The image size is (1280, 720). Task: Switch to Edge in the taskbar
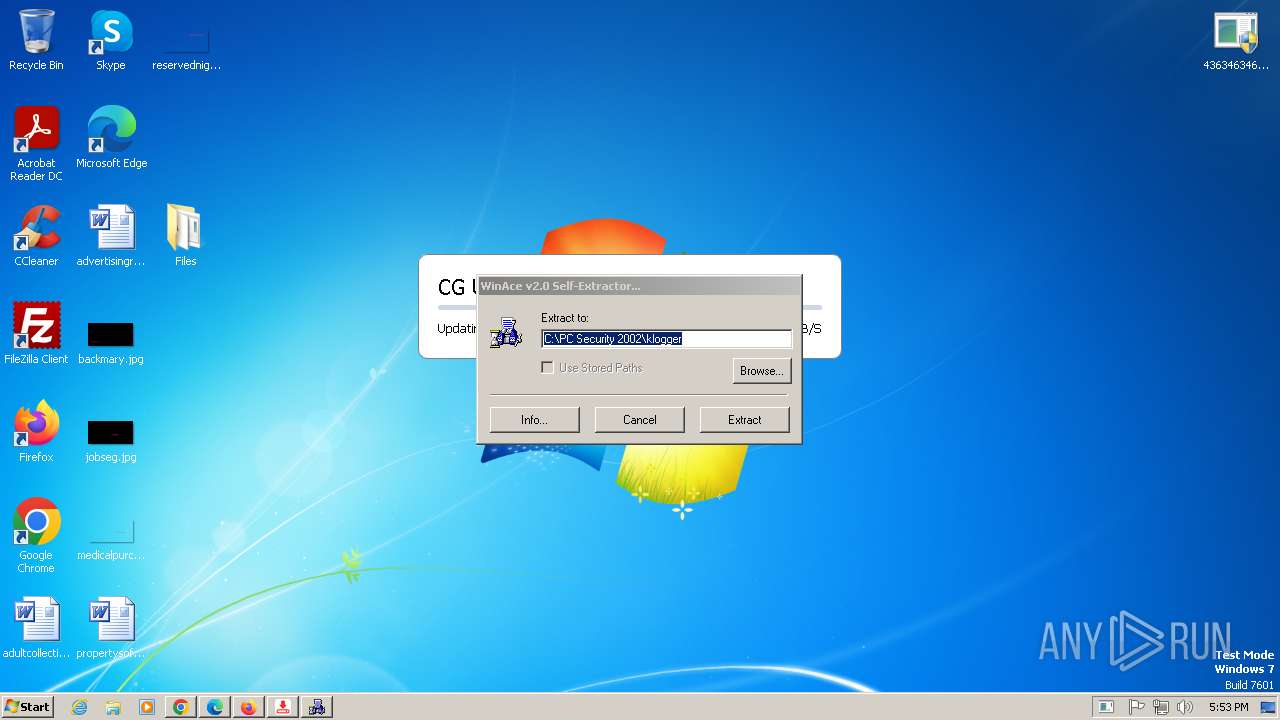(215, 707)
